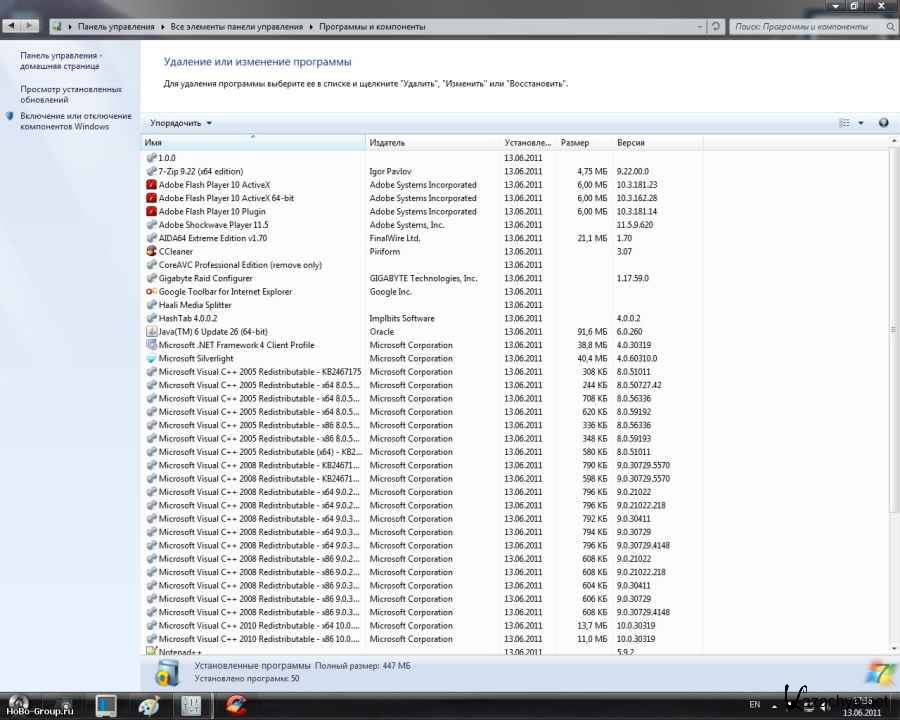Expand the view options dropdown arrow
This screenshot has width=900, height=720.
coord(861,123)
